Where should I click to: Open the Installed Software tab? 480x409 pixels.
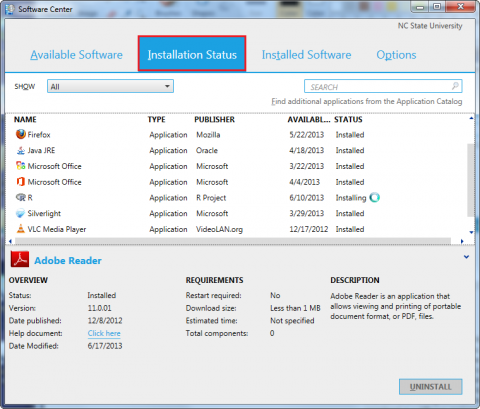pos(306,55)
